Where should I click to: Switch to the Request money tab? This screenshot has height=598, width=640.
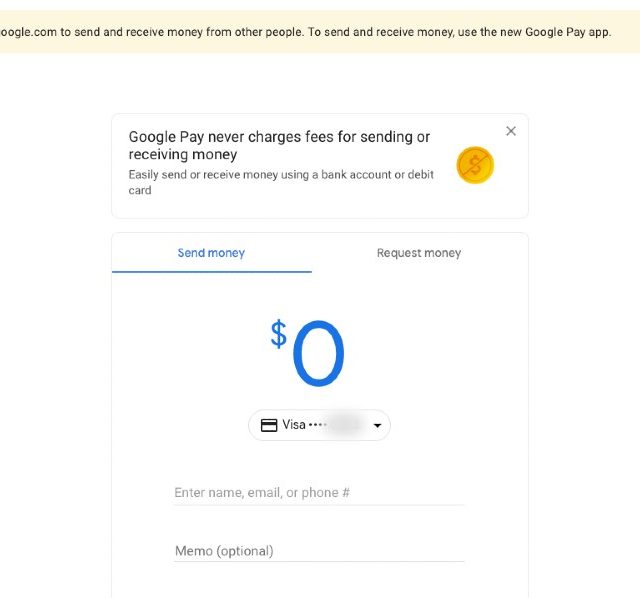pos(419,253)
